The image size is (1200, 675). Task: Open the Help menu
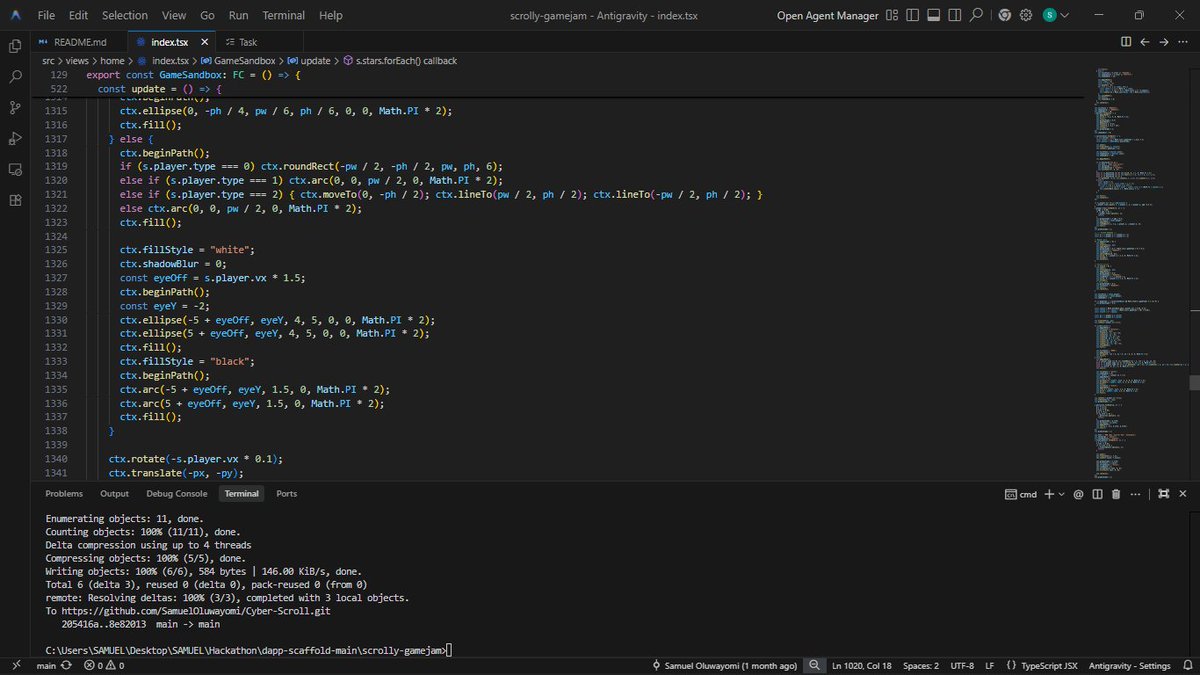coord(330,15)
